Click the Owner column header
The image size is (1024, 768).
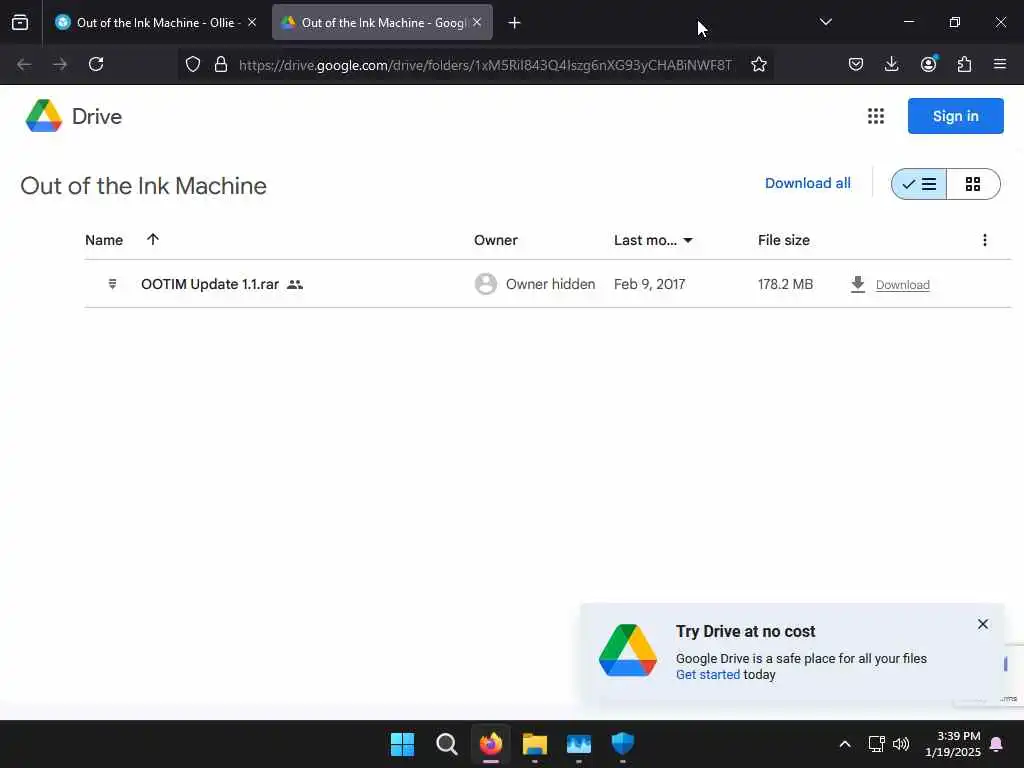point(496,240)
